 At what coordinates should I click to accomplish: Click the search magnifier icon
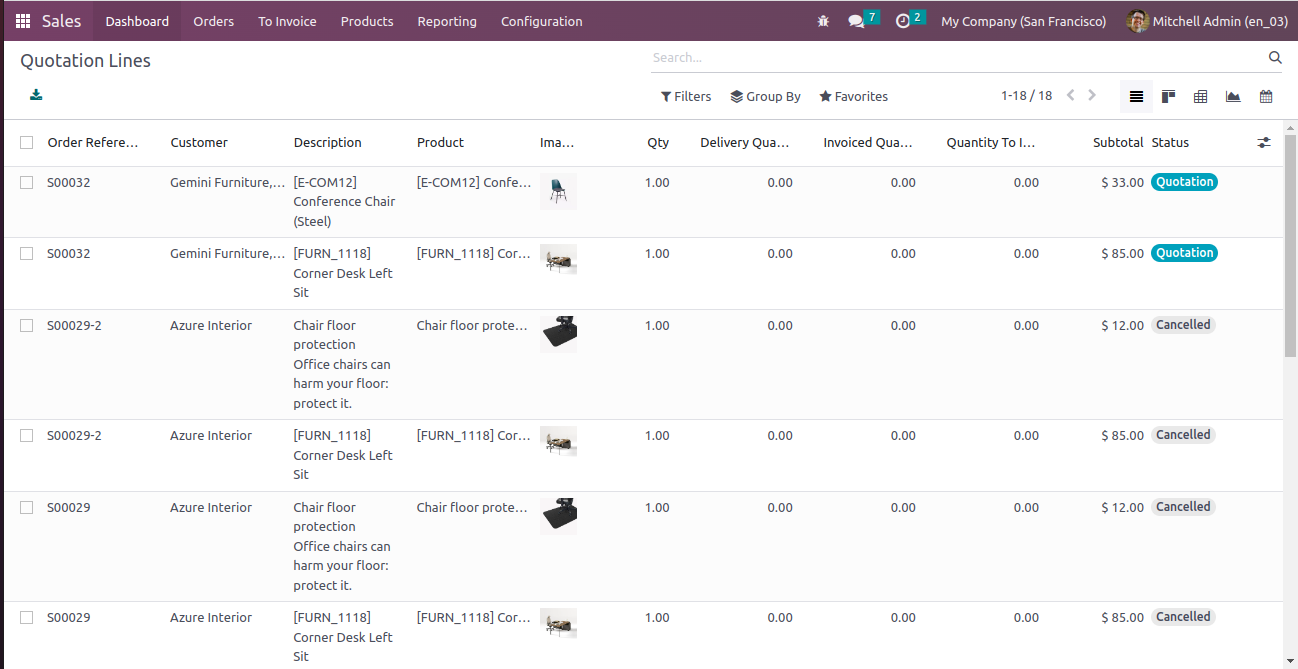click(x=1275, y=58)
